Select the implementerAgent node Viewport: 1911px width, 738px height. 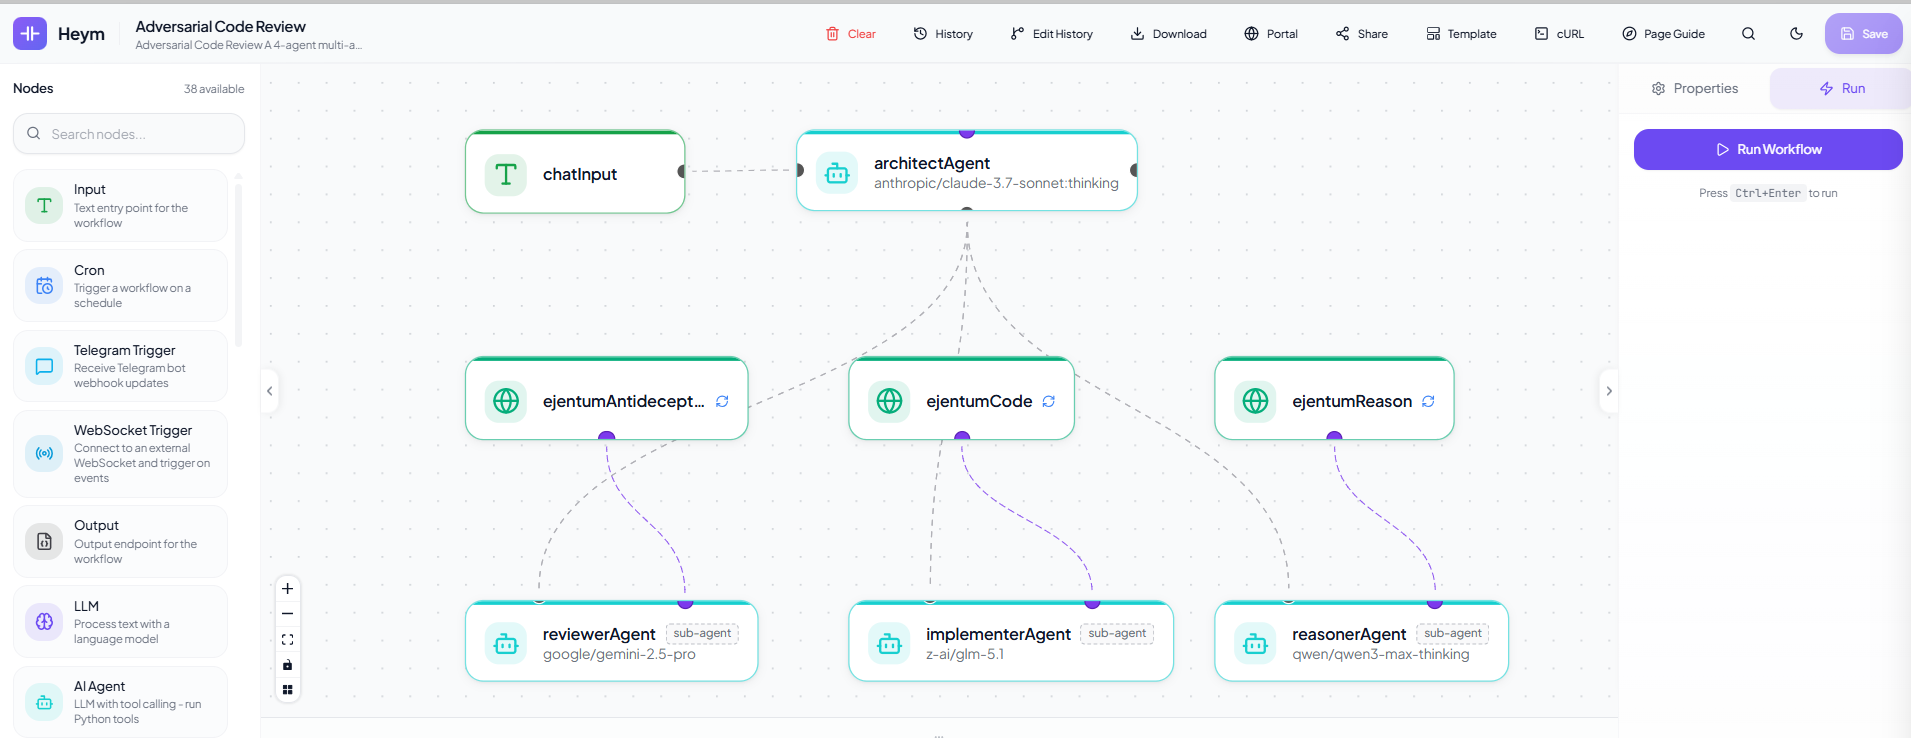click(x=1011, y=642)
